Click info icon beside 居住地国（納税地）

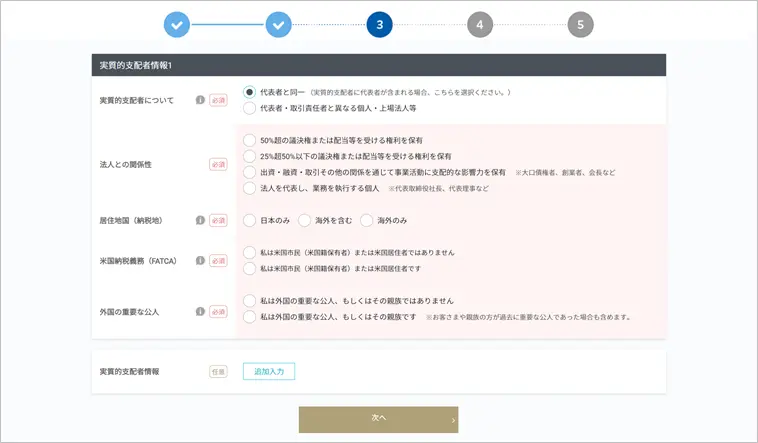tap(200, 220)
